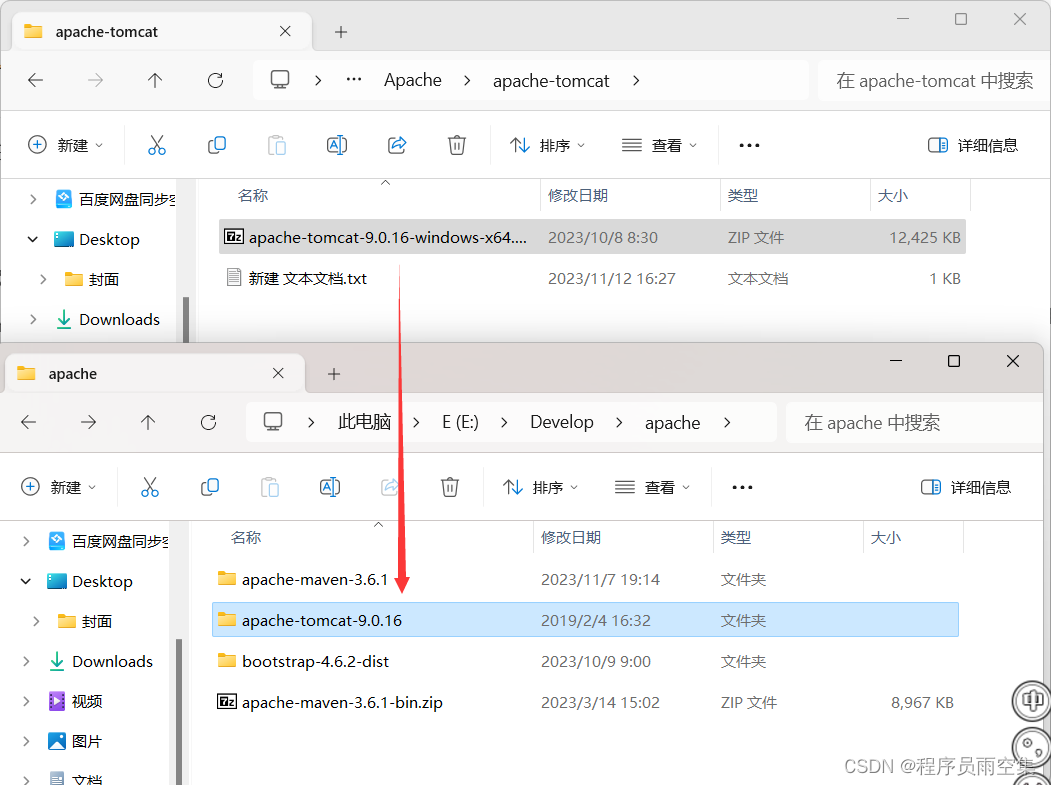Click Copy icon in apache window toolbar
Screen dimensions: 1051x785
click(x=210, y=487)
